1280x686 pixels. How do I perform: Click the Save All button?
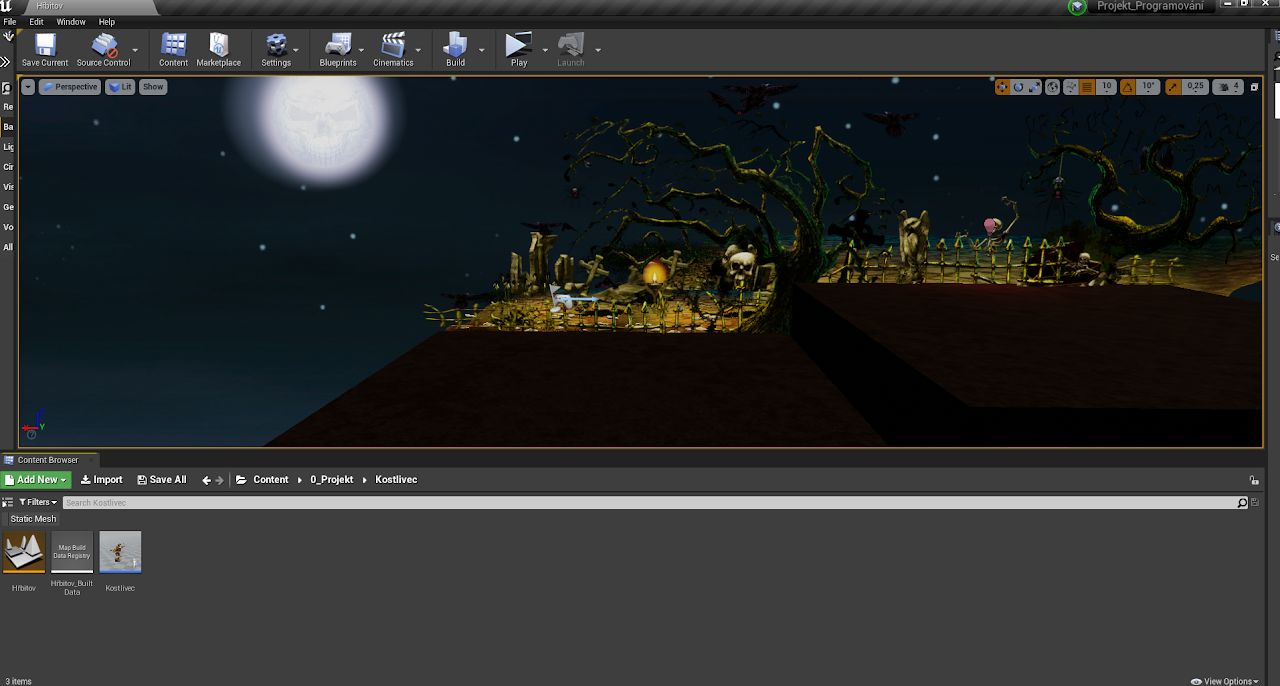pyautogui.click(x=162, y=480)
